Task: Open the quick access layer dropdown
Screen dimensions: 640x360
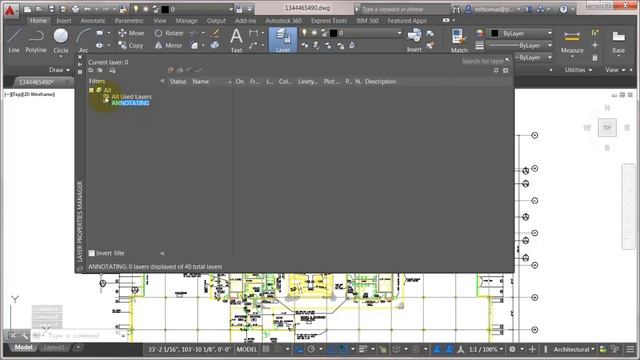Action: point(231,9)
